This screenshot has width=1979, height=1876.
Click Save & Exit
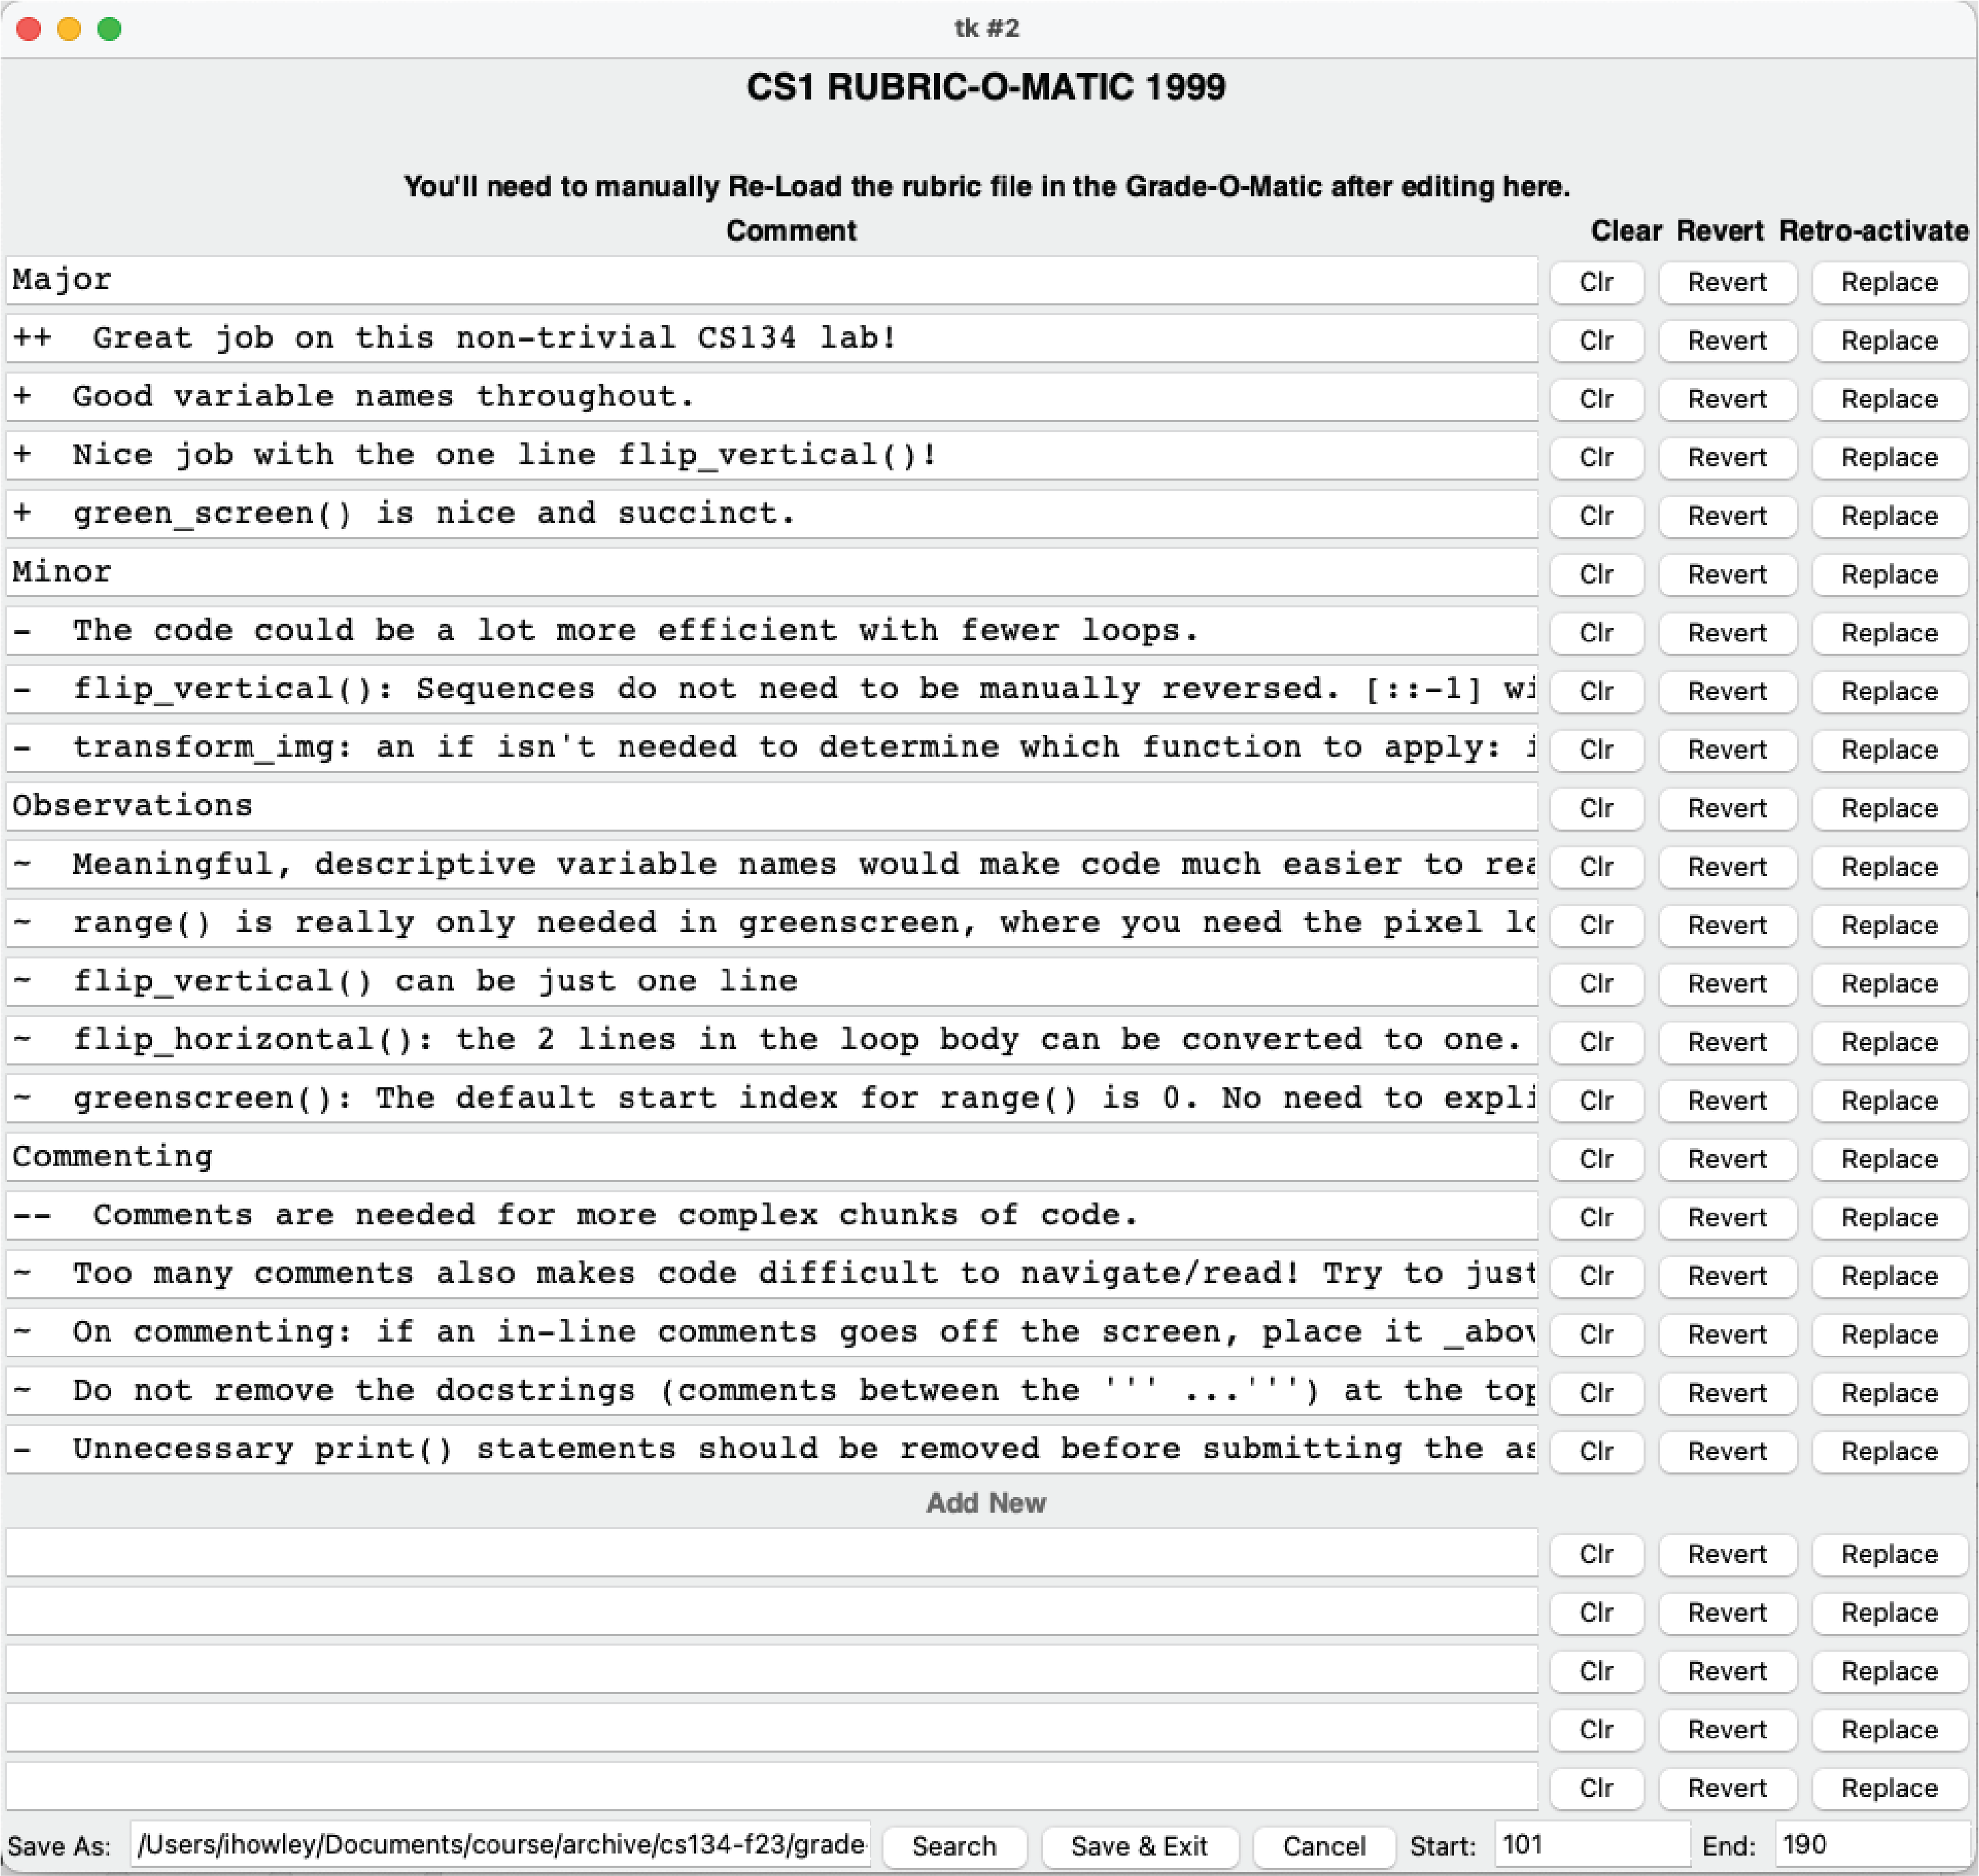click(1140, 1846)
